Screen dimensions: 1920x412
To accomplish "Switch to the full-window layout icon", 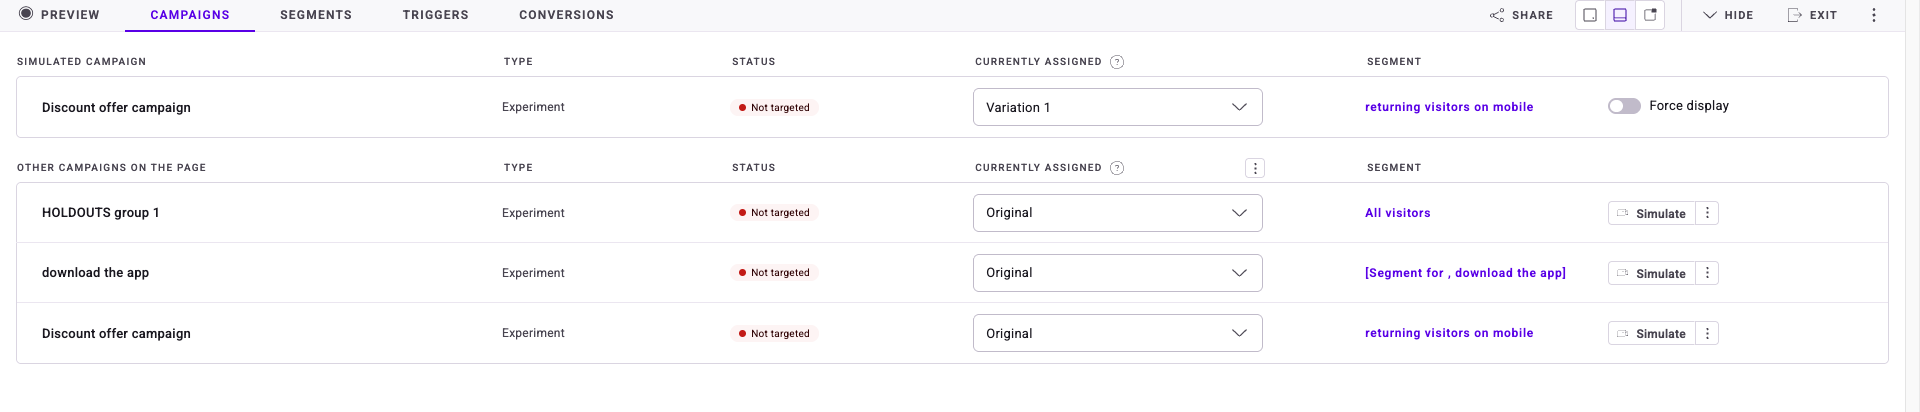I will click(1590, 15).
